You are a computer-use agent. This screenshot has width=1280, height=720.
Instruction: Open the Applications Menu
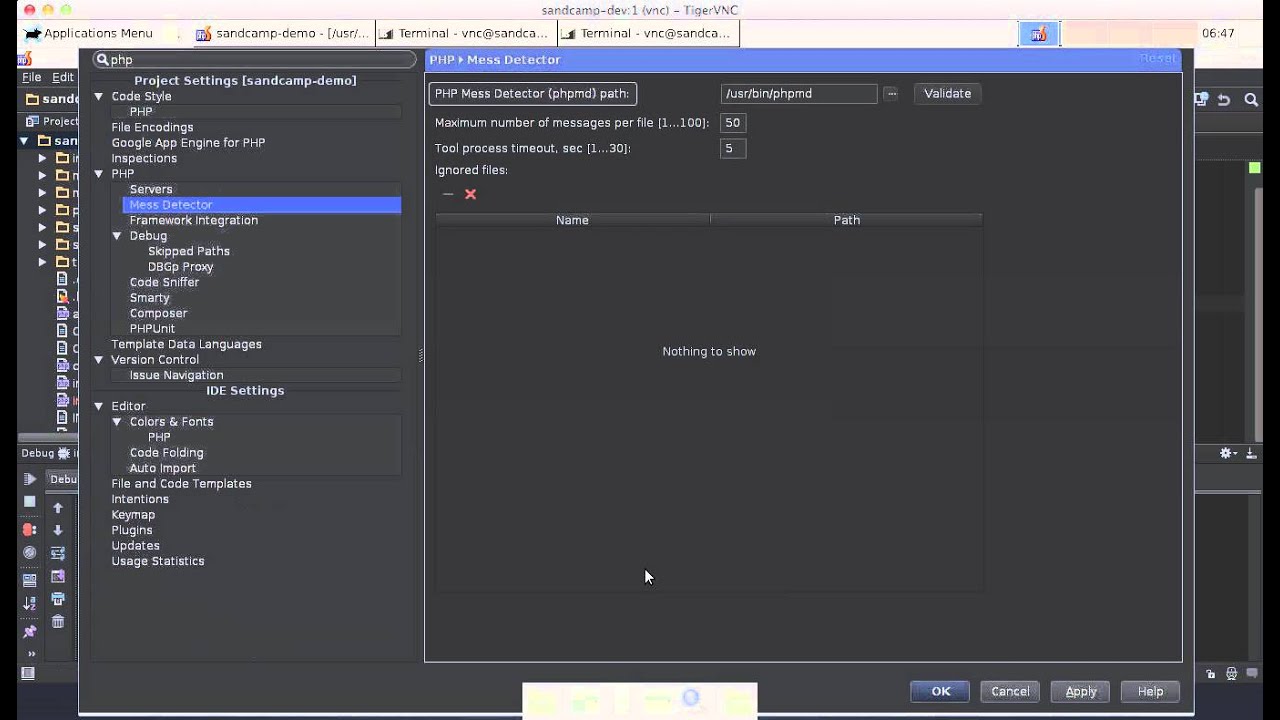(88, 33)
